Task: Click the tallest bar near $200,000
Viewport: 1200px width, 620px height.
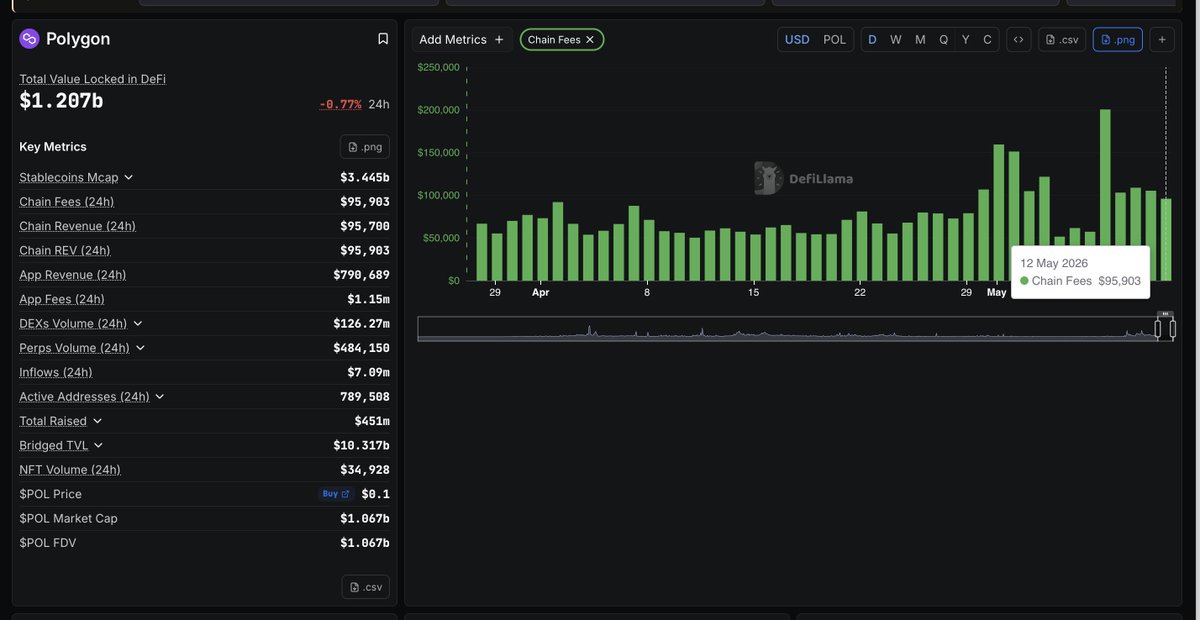Action: click(x=1105, y=195)
